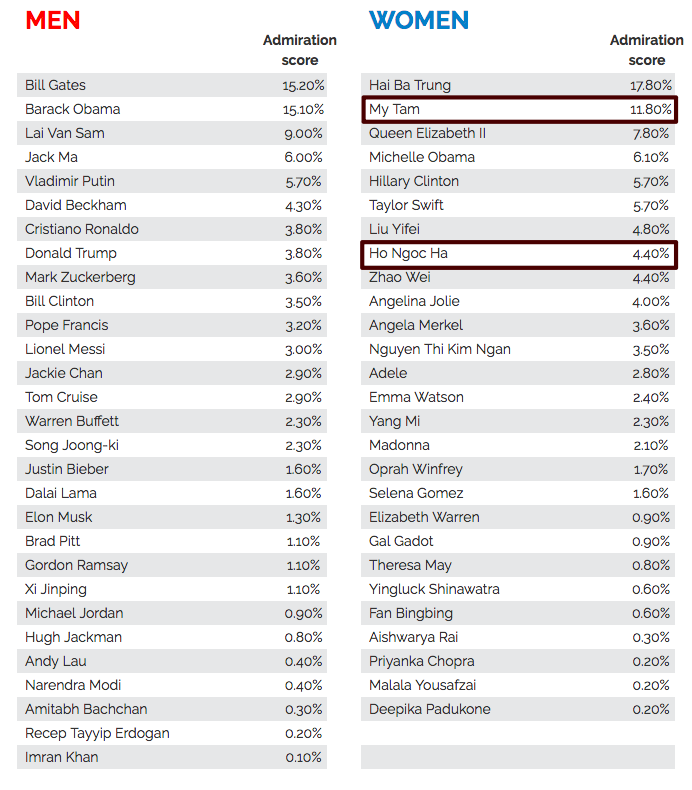The image size is (692, 790).
Task: Select the Lai Van Sam row
Action: click(x=172, y=133)
